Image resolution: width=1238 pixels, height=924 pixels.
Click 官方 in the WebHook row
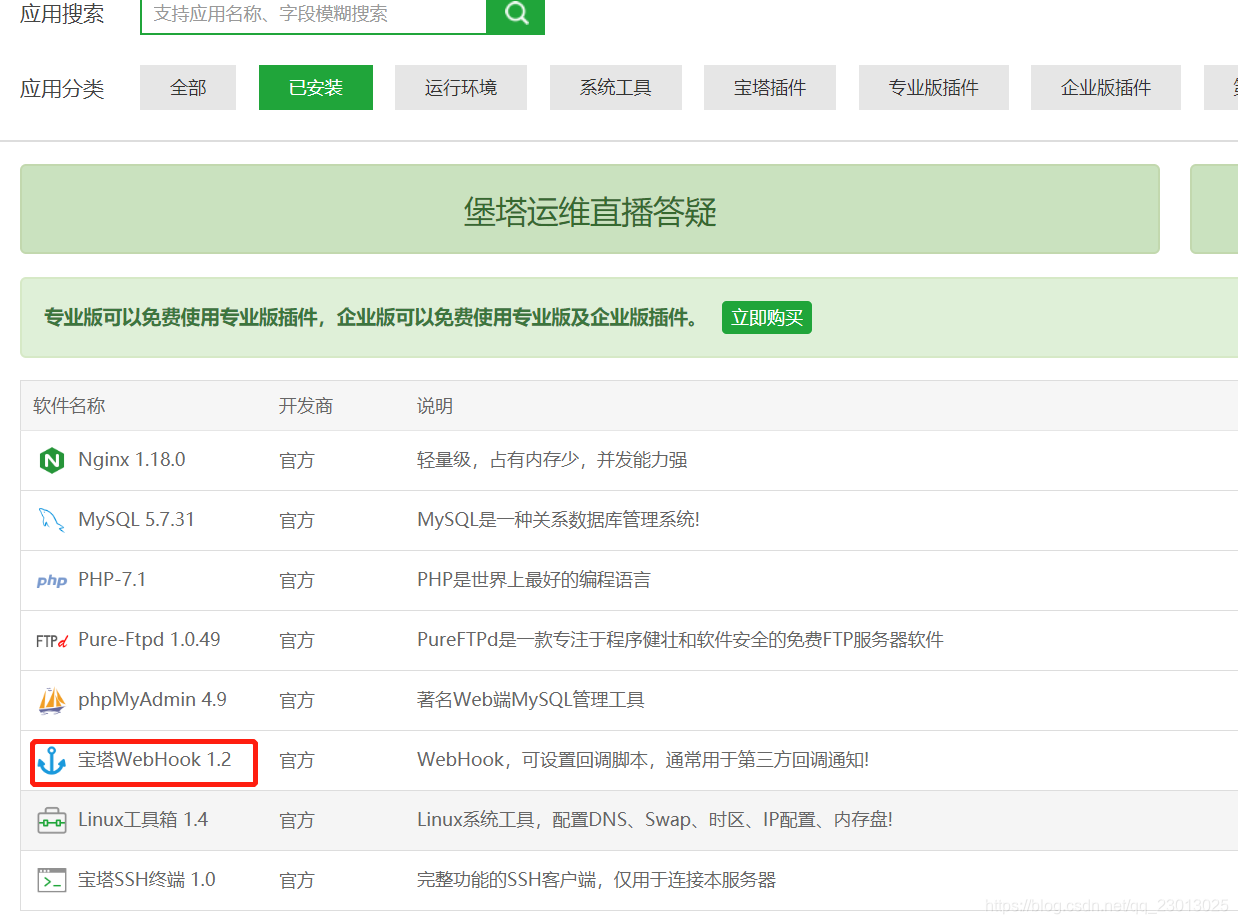pos(297,761)
